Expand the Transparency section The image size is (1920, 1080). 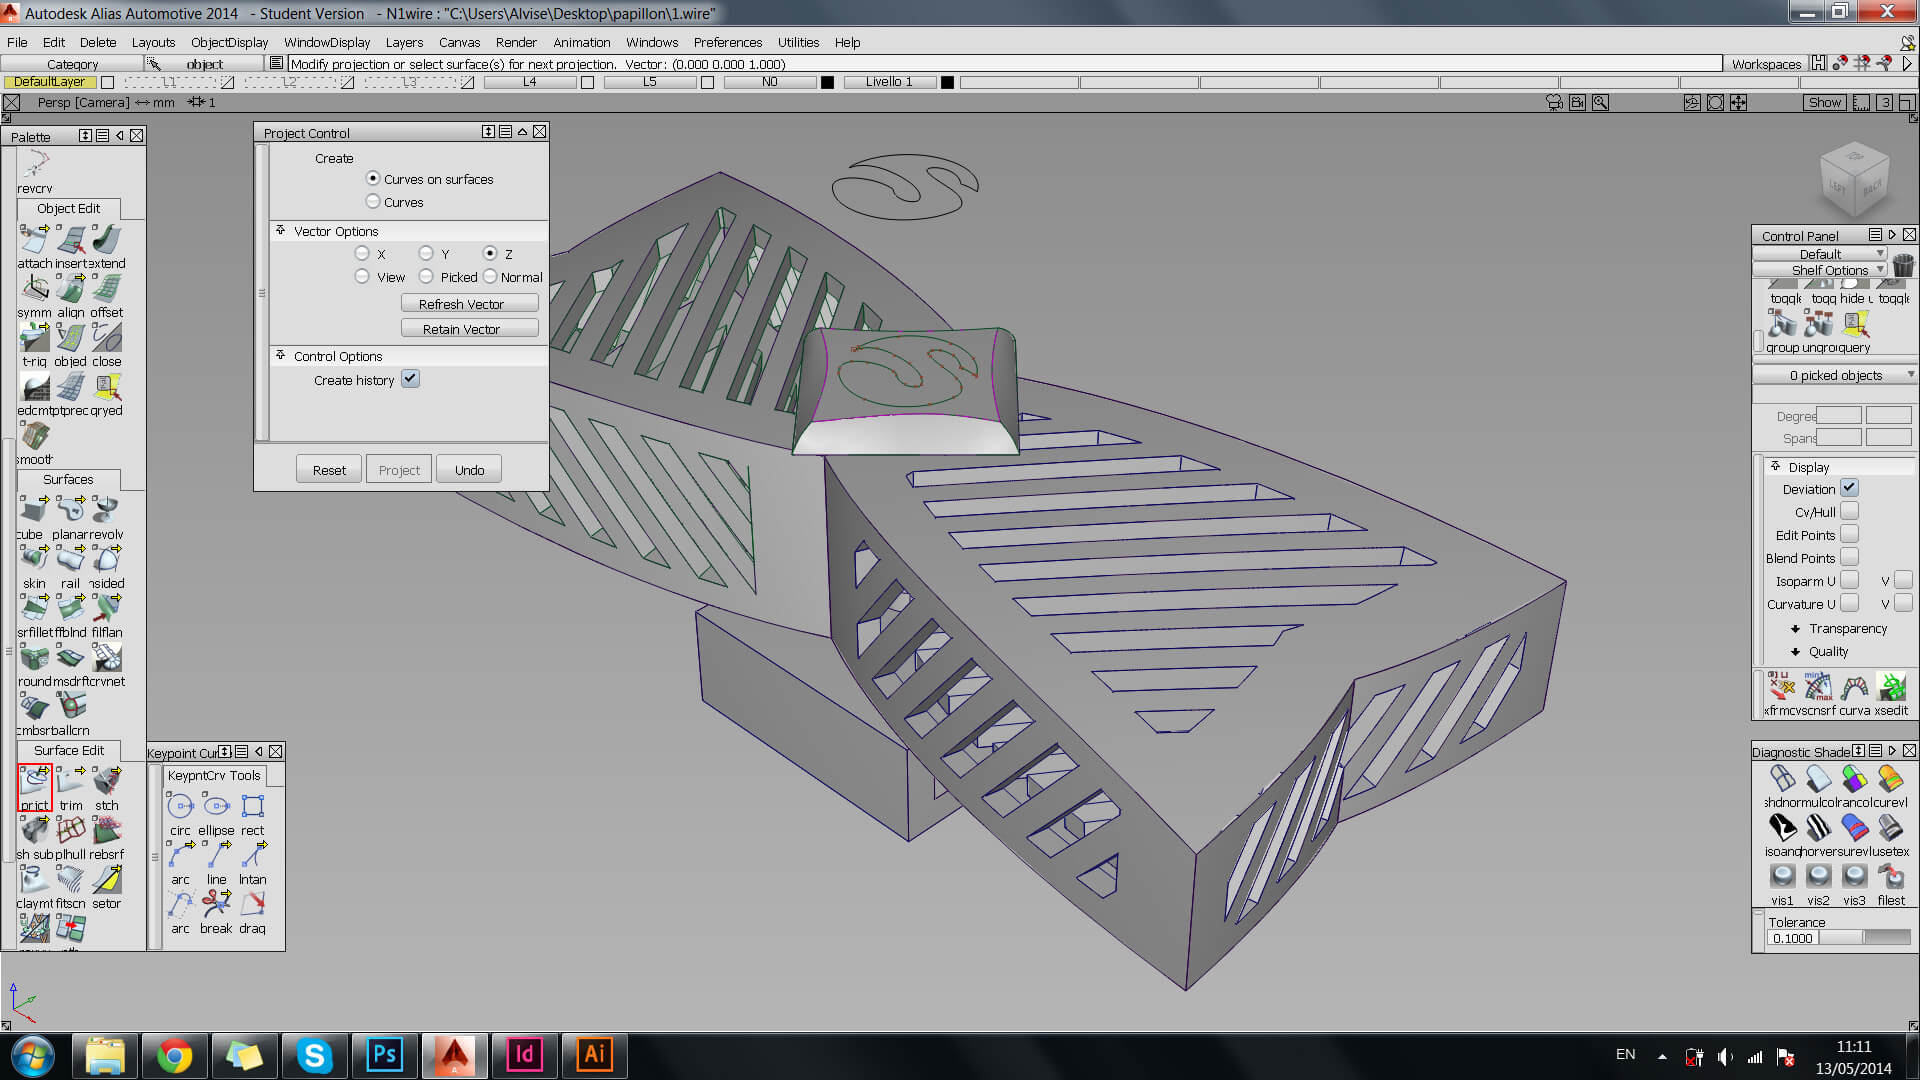(1795, 629)
